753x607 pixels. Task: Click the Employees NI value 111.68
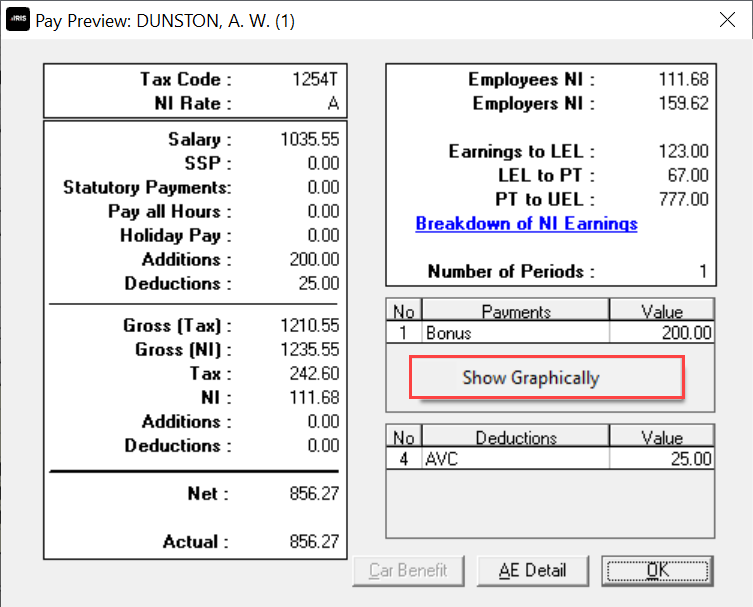coord(683,79)
